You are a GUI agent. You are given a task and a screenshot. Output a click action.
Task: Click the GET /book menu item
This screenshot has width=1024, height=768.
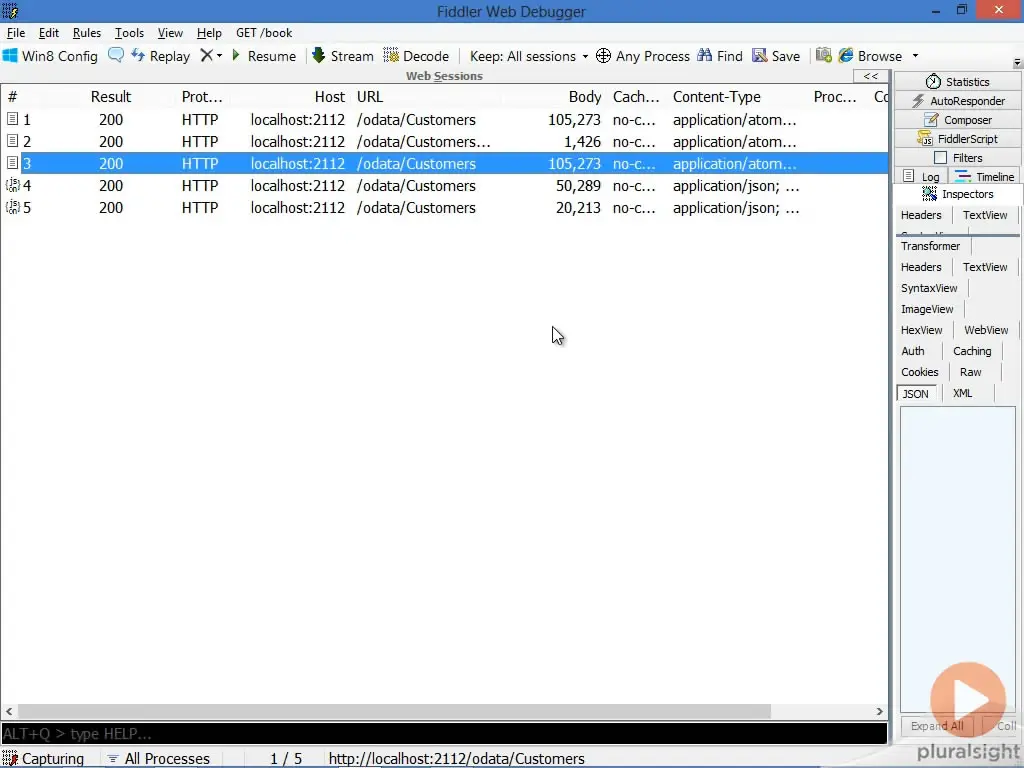point(264,33)
